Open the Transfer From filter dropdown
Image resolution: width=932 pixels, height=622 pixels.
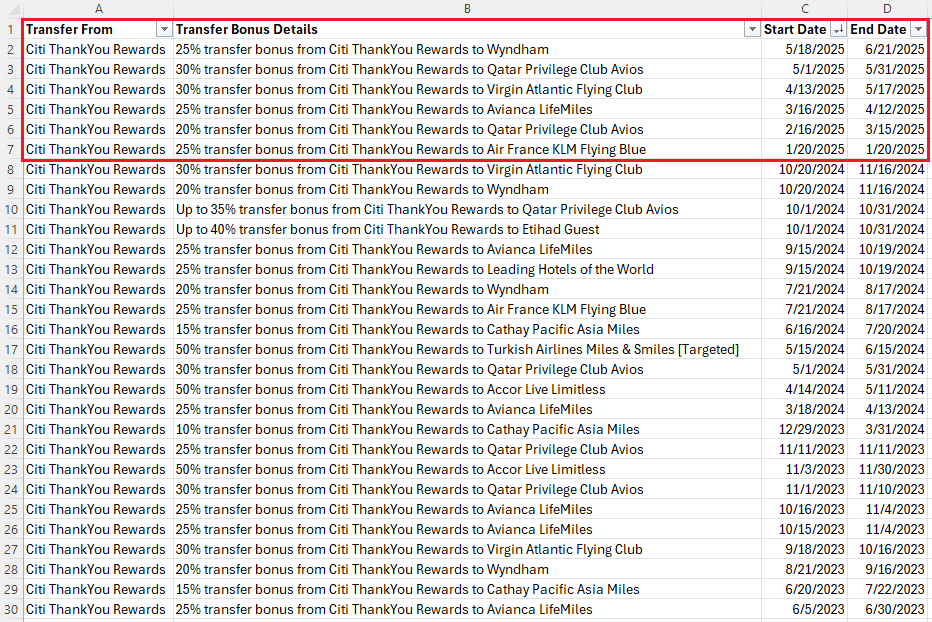tap(164, 29)
